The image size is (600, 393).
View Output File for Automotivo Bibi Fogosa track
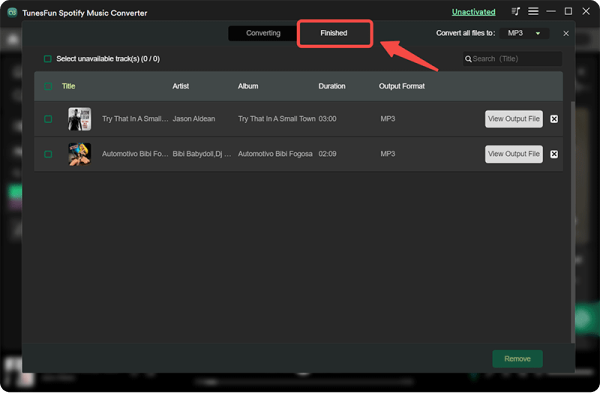click(x=514, y=154)
